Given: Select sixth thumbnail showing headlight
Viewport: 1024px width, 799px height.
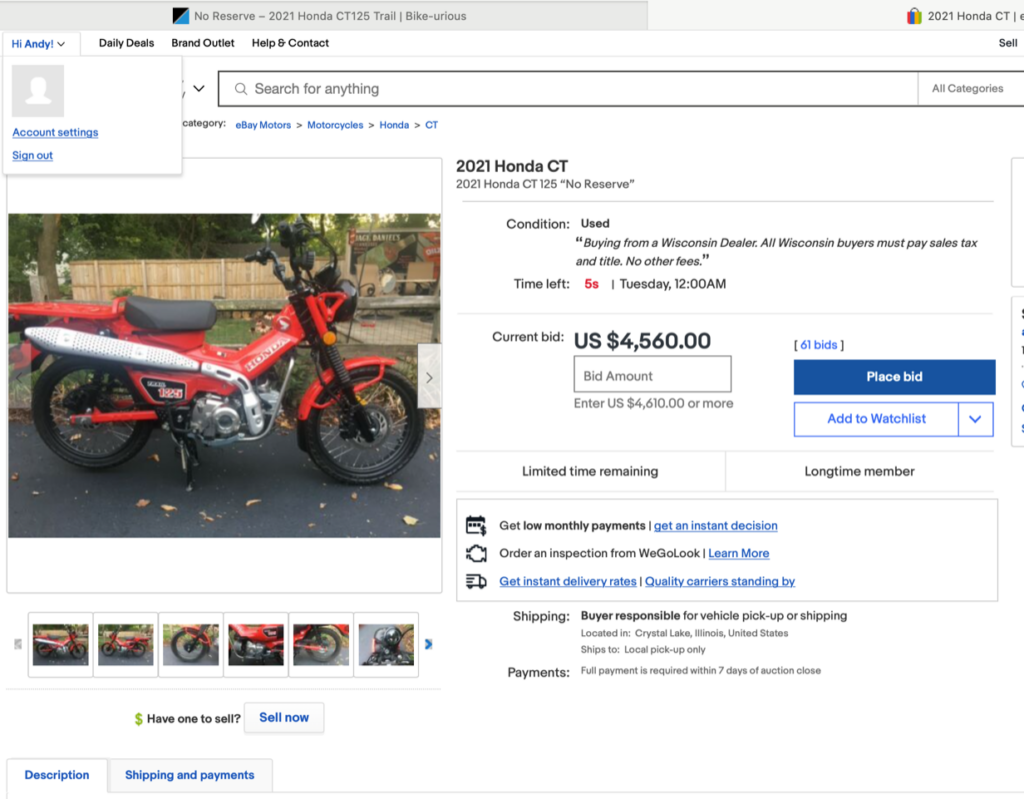Looking at the screenshot, I should coord(386,645).
